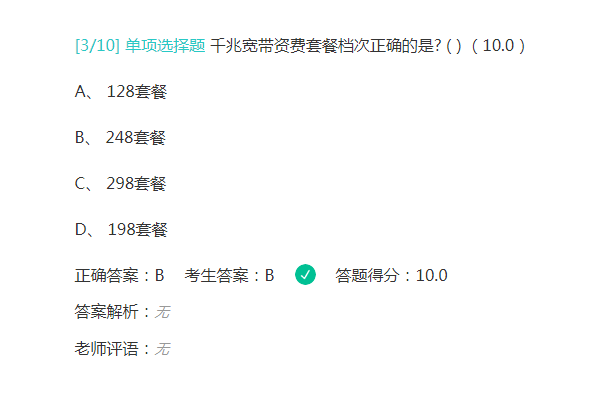Select option C 298套餐
The height and width of the screenshot is (400, 600).
pos(121,183)
